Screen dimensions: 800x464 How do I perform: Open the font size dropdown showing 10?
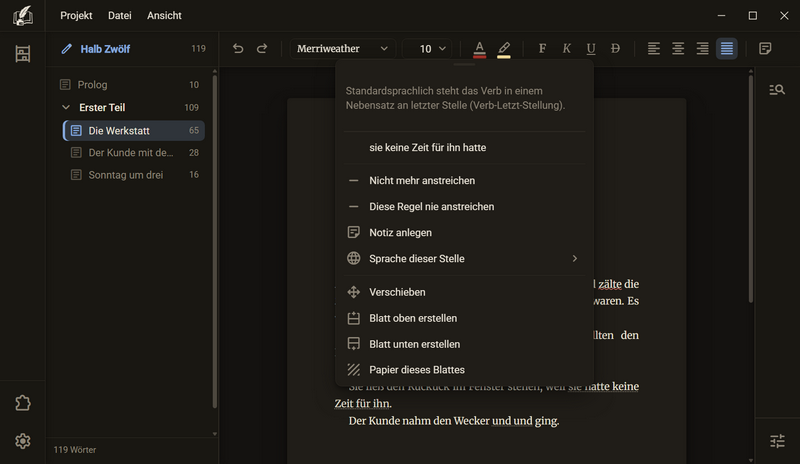click(x=427, y=48)
